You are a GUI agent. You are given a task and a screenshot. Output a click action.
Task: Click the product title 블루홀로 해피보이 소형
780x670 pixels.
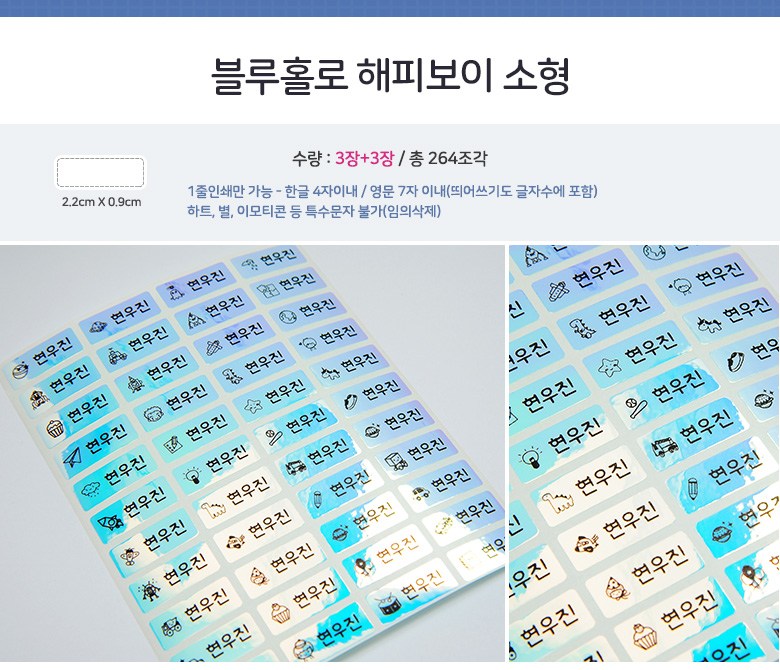coord(390,76)
